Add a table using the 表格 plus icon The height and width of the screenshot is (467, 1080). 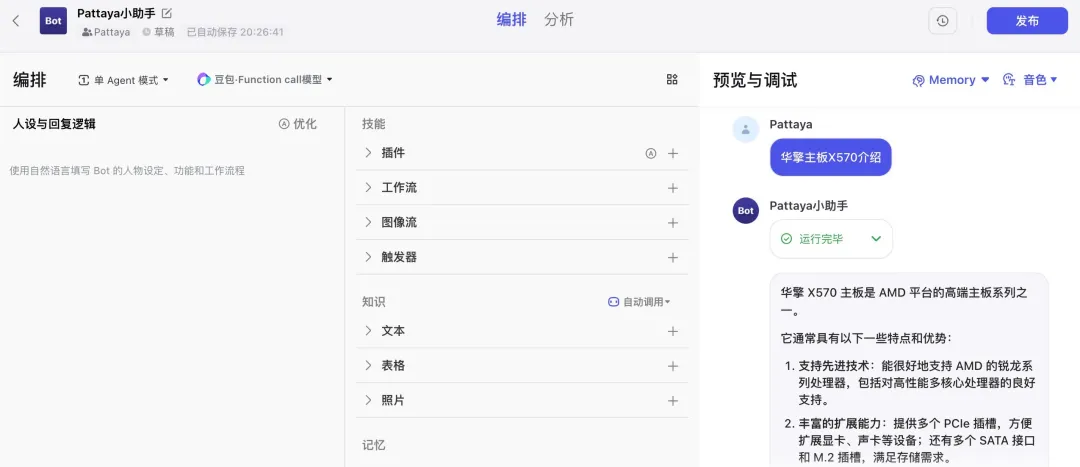[x=673, y=366]
